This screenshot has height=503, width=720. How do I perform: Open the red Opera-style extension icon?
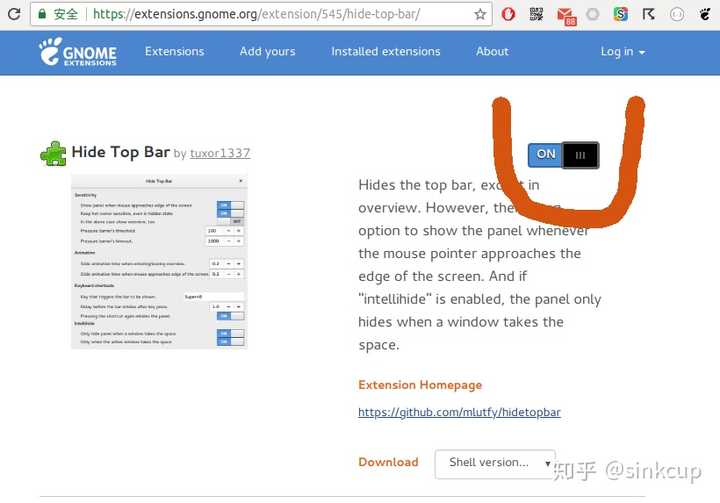coord(508,15)
